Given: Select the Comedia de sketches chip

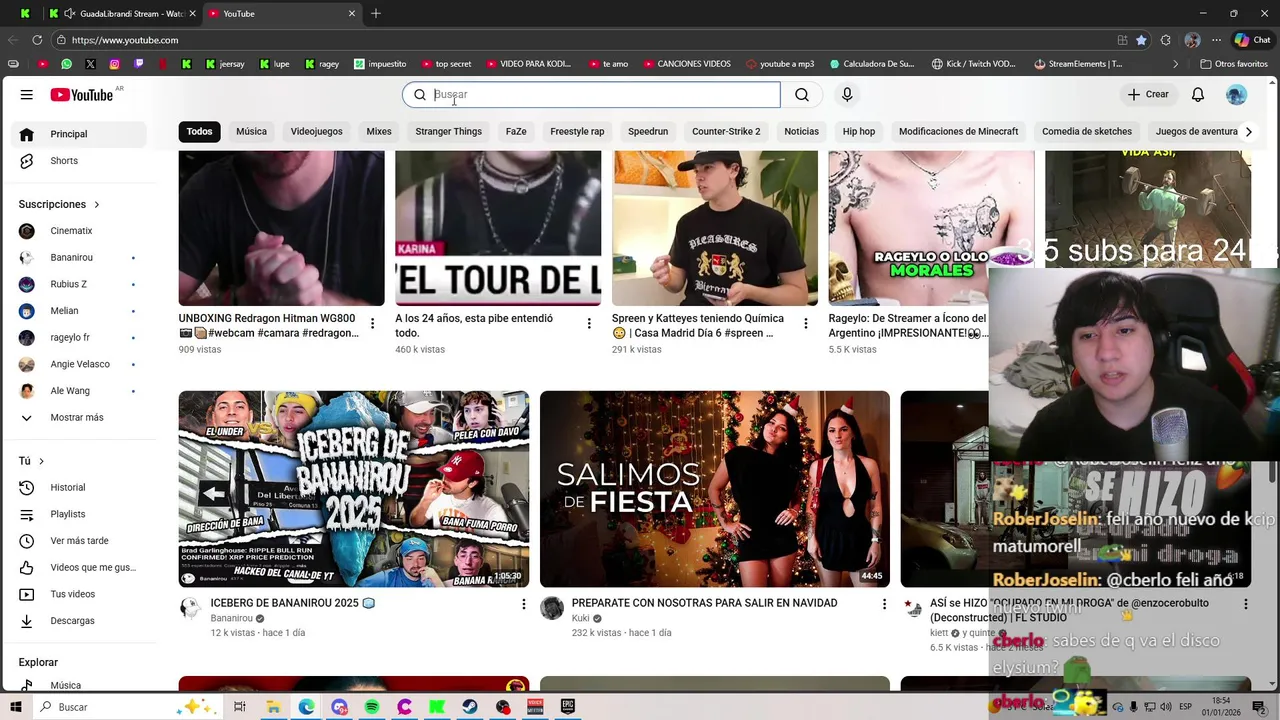Looking at the screenshot, I should 1087,131.
